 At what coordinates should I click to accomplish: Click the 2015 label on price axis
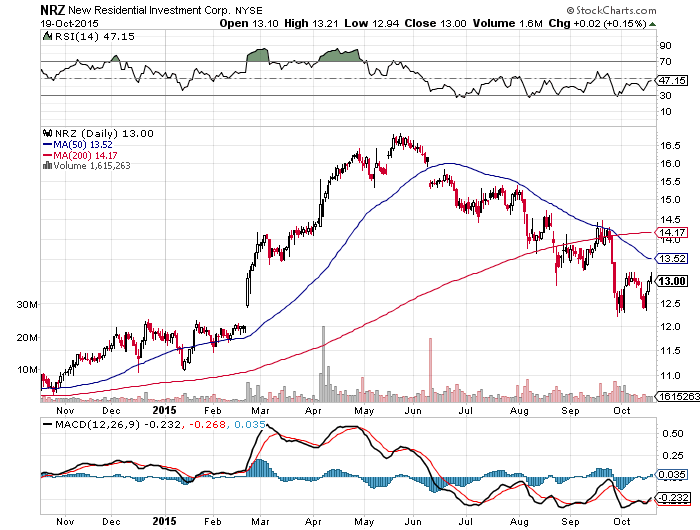164,410
